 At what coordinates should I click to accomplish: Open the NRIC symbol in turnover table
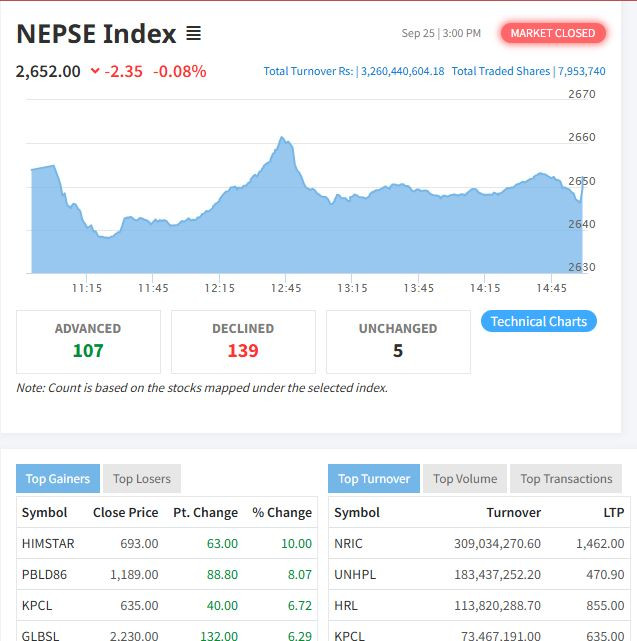coord(350,543)
